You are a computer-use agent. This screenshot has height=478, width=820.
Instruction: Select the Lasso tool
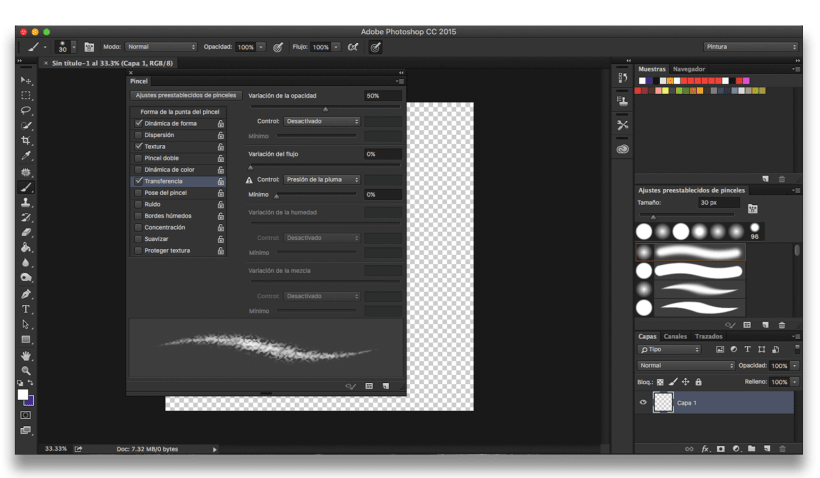26,111
